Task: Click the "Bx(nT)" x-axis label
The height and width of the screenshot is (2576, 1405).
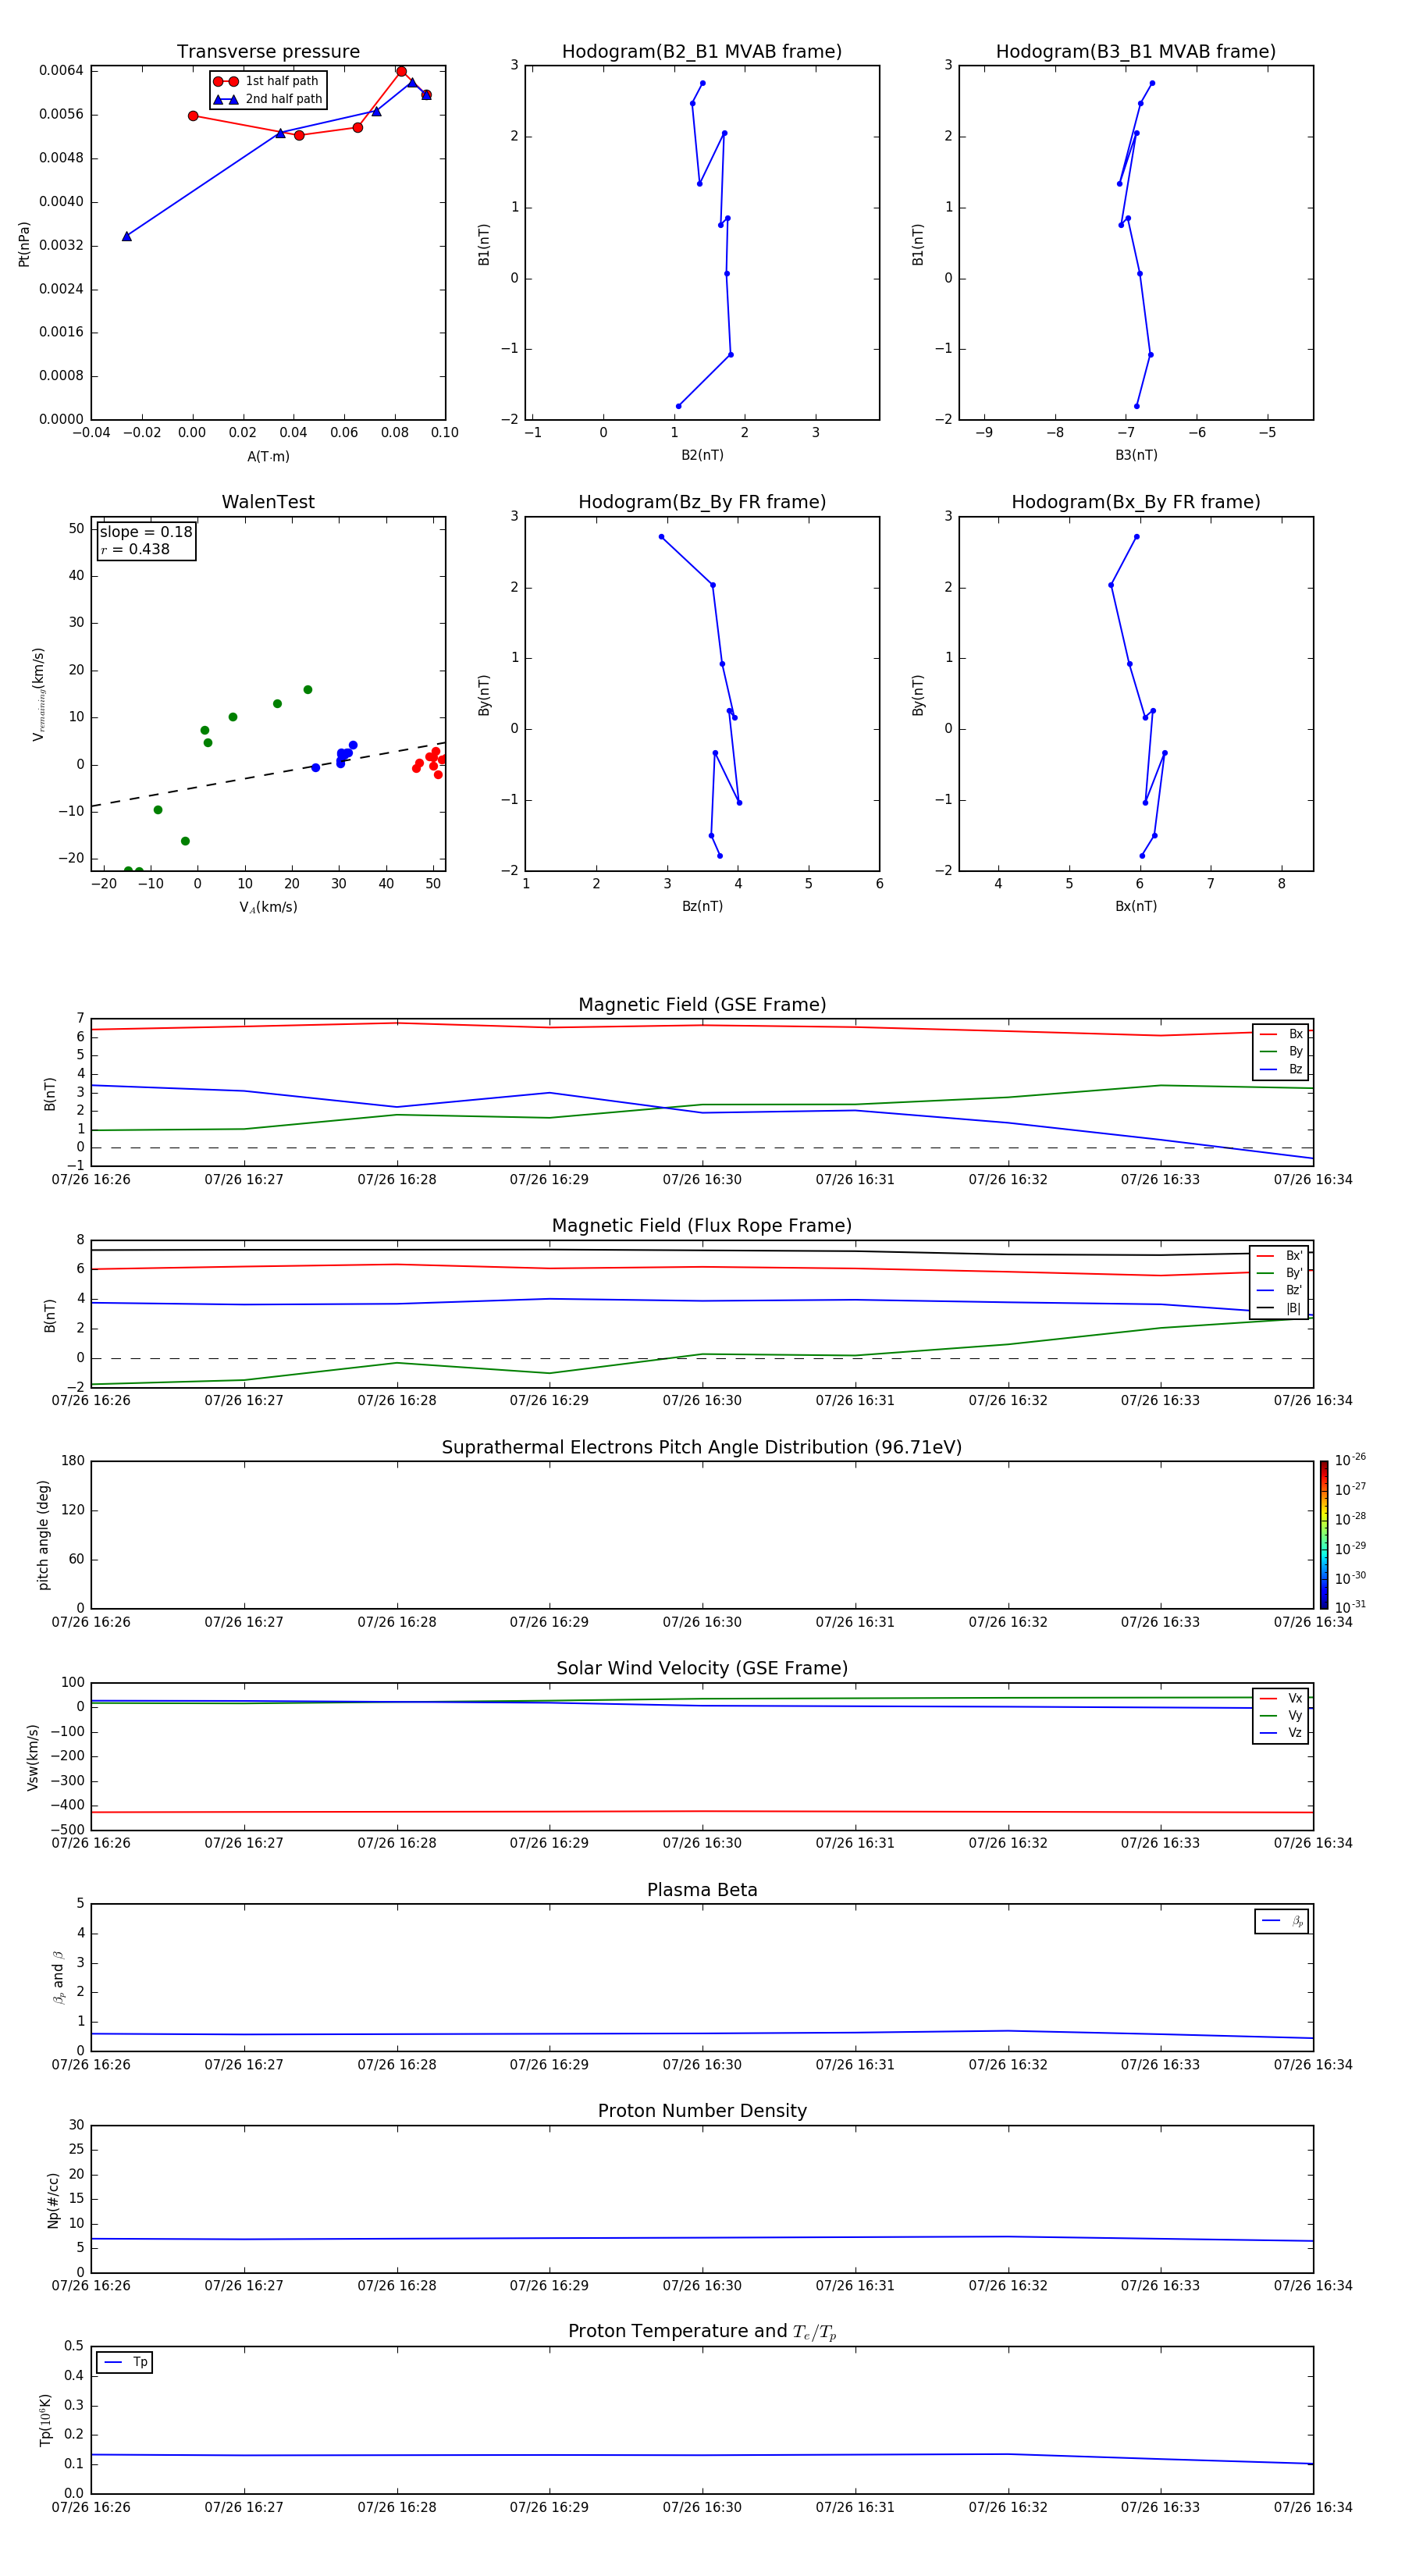Action: (1136, 907)
